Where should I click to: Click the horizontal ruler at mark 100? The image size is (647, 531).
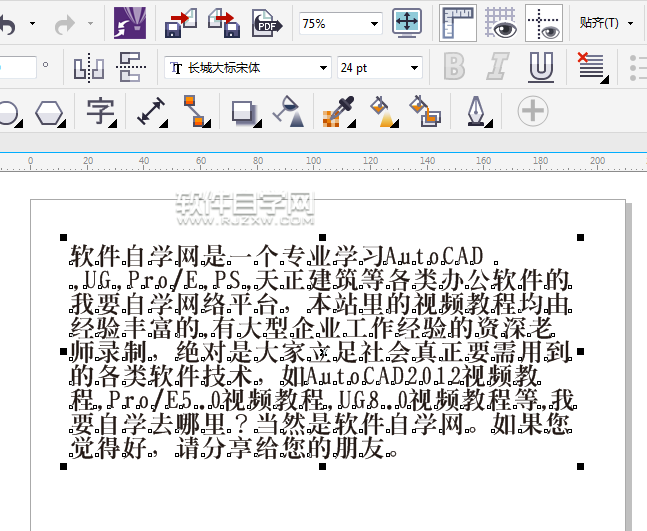click(x=313, y=161)
